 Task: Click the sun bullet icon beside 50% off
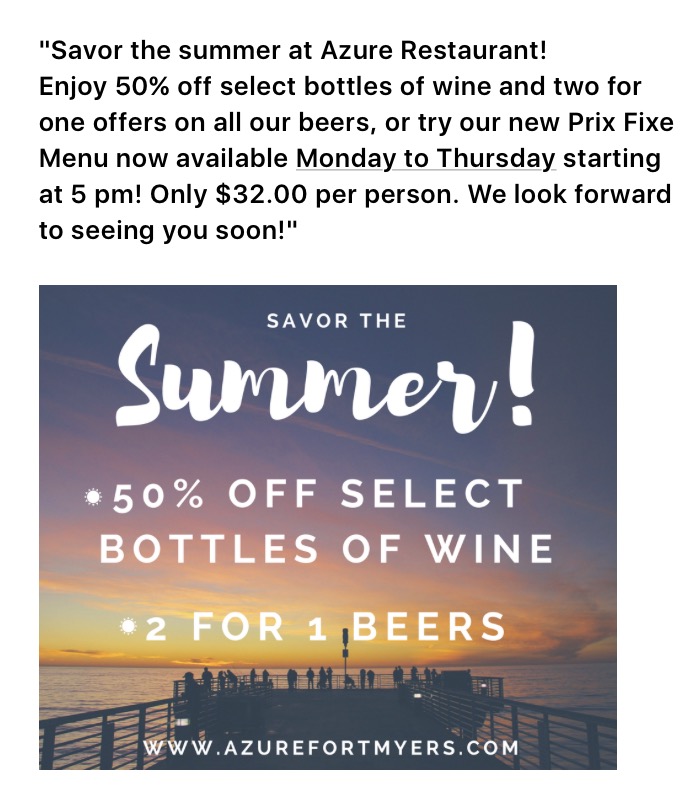pos(93,497)
